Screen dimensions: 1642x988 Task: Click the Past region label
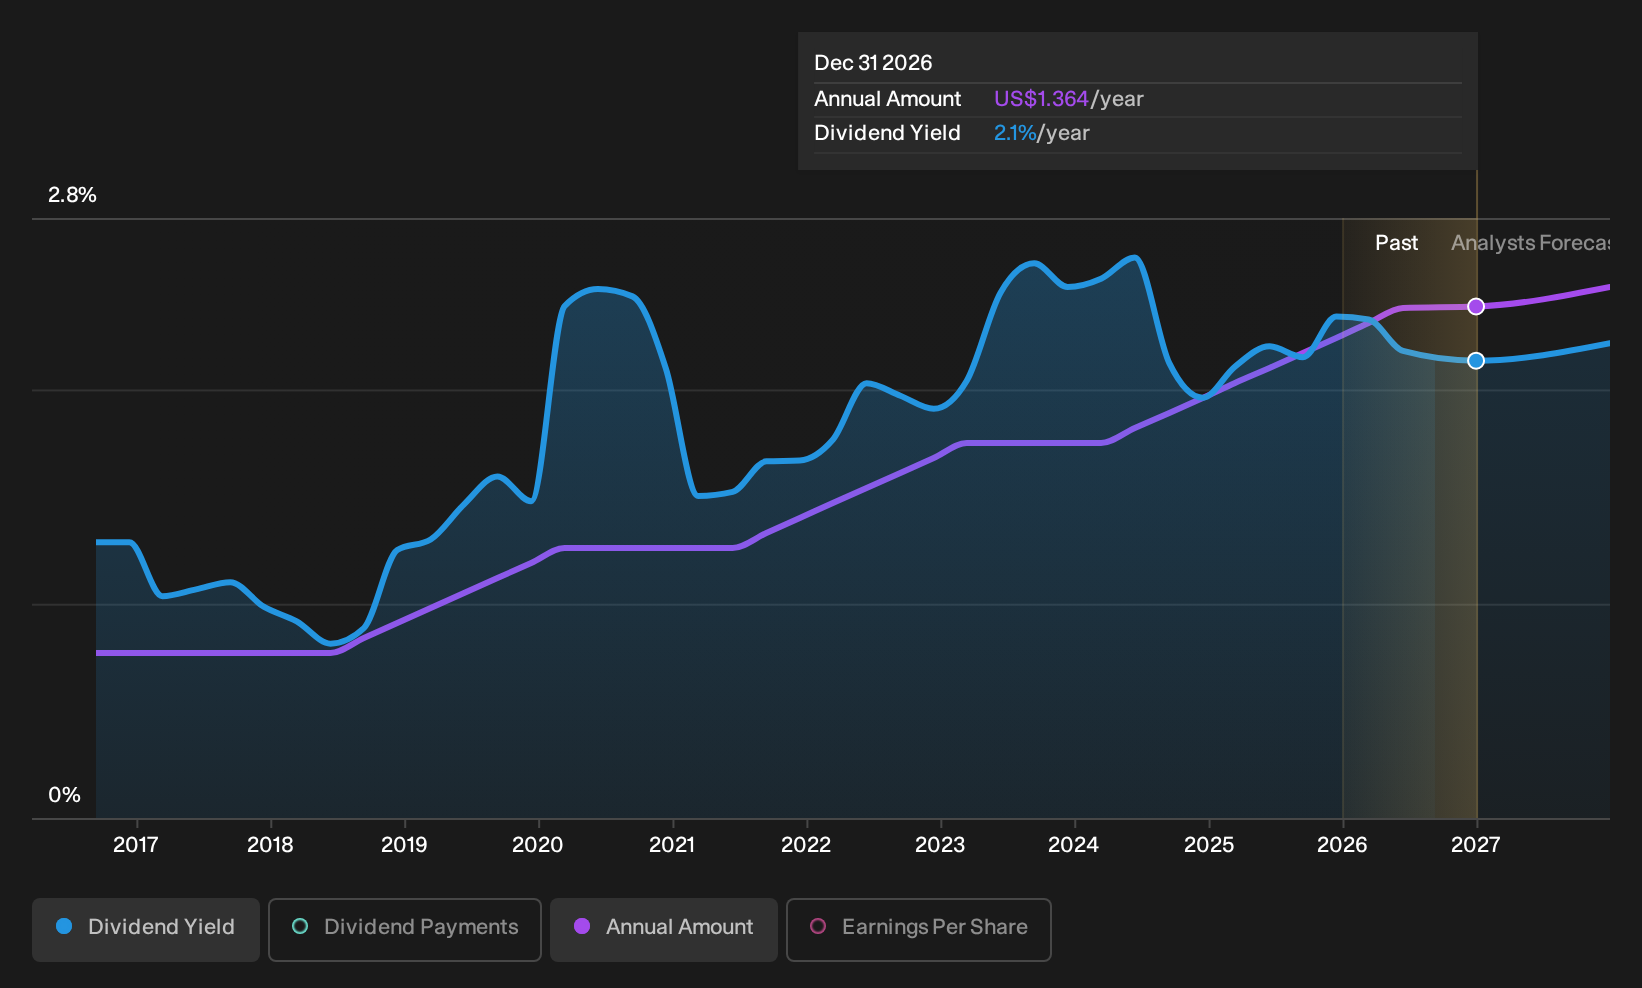1396,243
